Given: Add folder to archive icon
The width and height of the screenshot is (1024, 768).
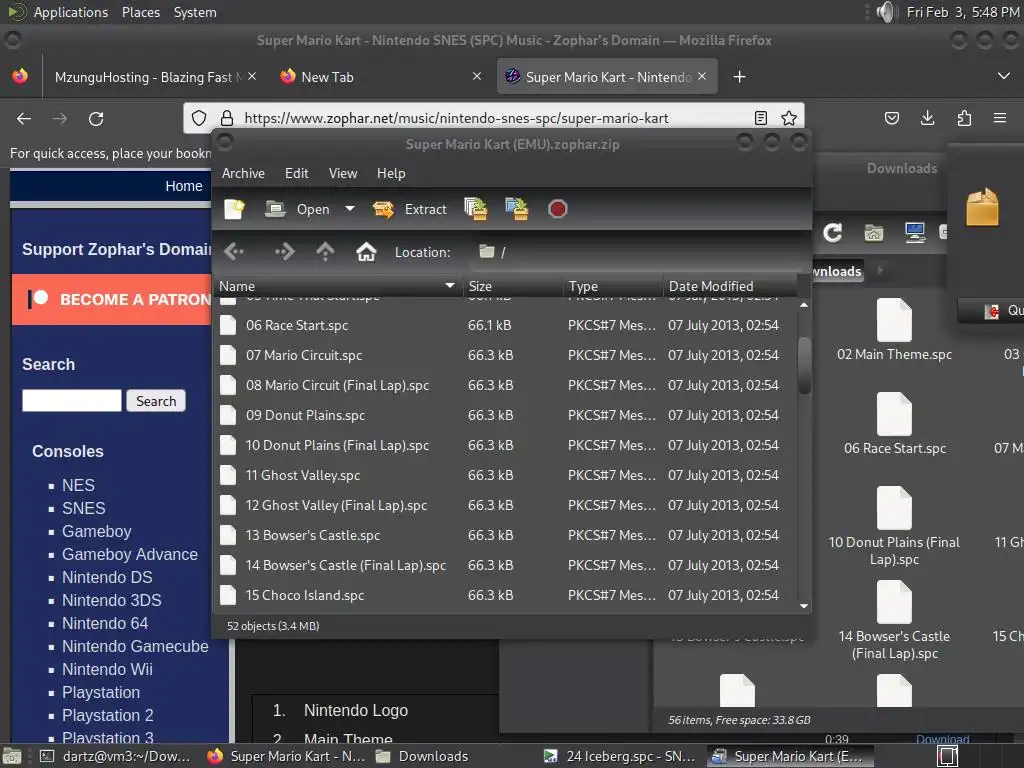Looking at the screenshot, I should (x=517, y=209).
